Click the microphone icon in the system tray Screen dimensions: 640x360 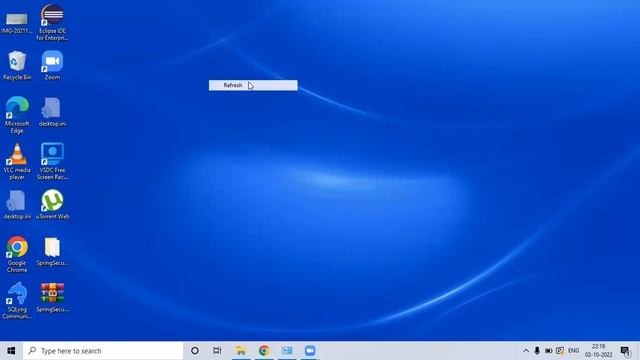point(537,351)
